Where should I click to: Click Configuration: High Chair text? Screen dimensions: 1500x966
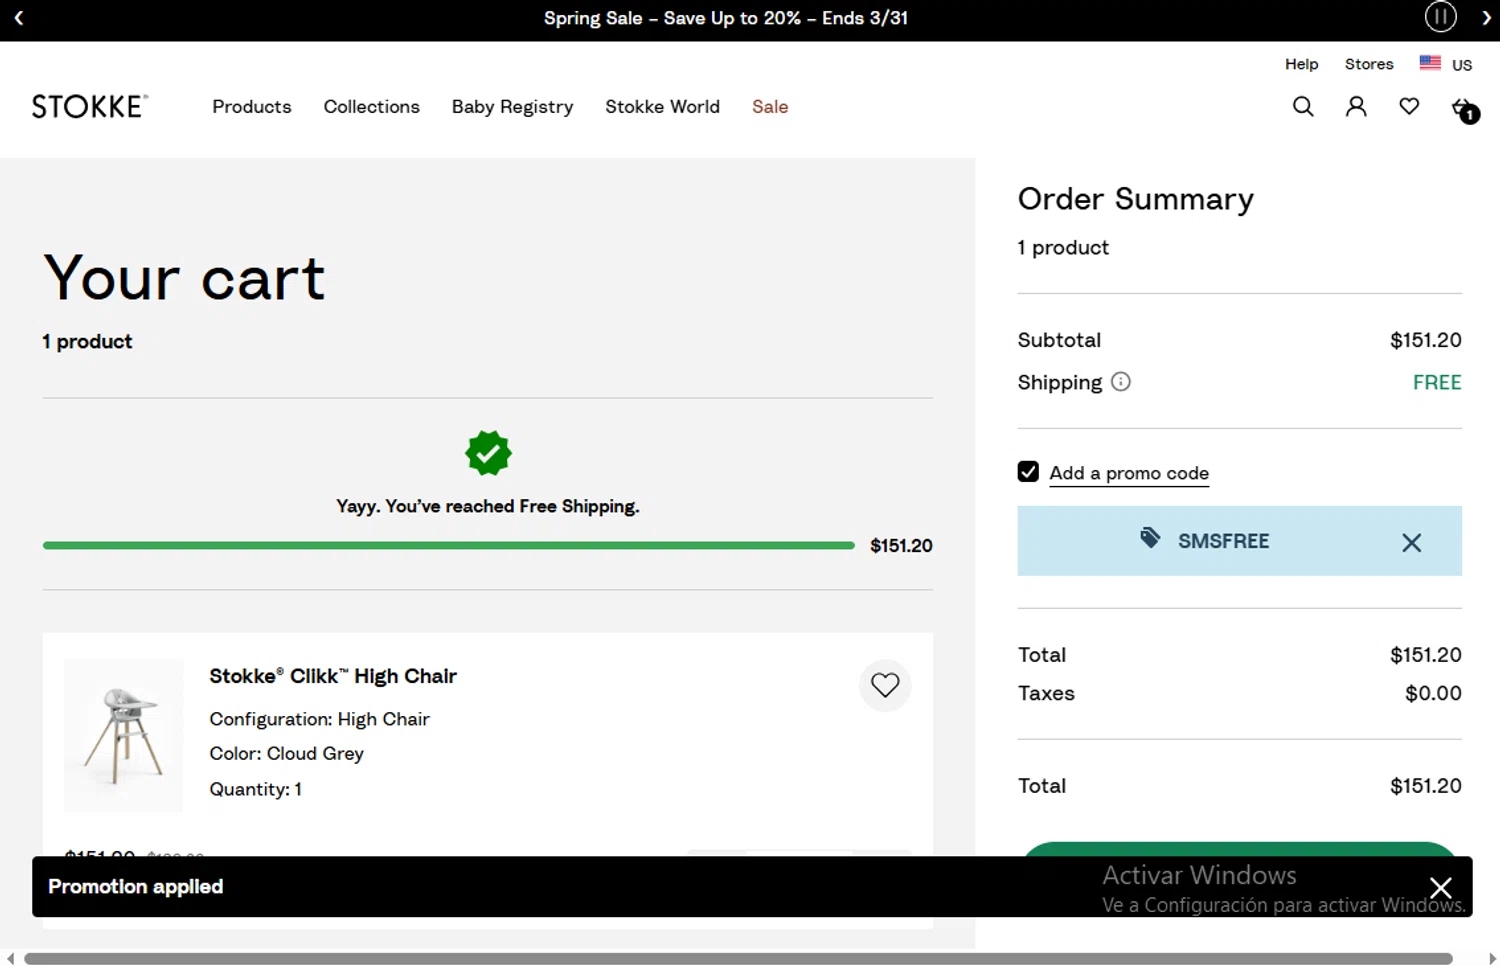pos(319,719)
